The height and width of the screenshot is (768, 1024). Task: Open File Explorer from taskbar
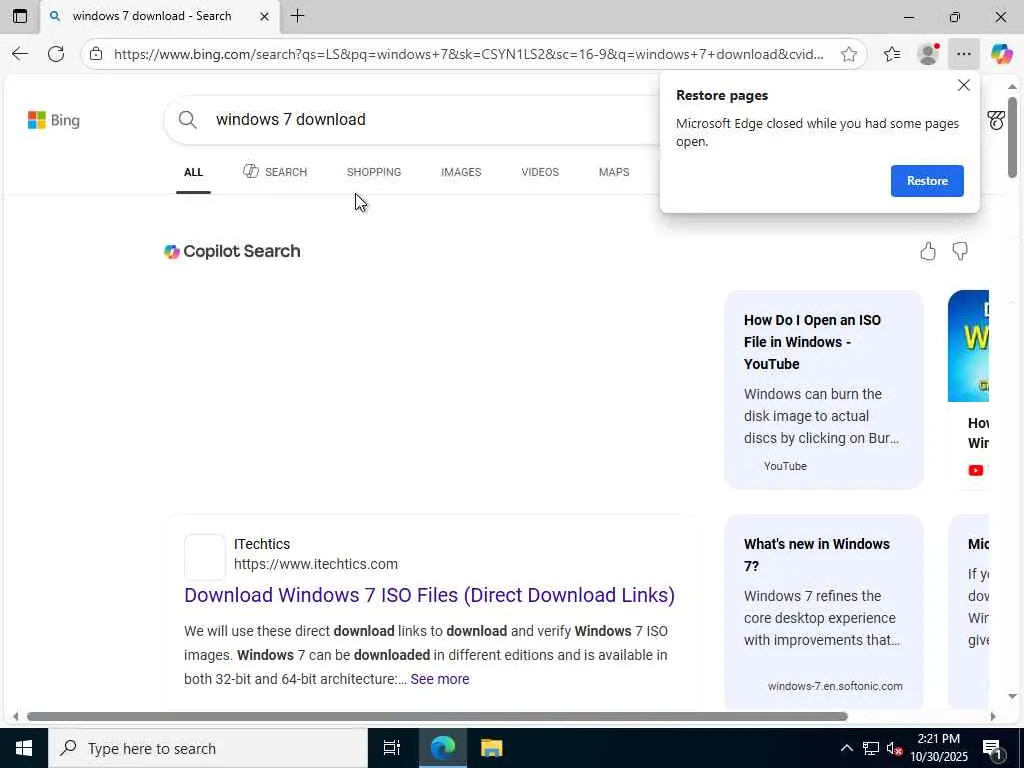point(491,748)
